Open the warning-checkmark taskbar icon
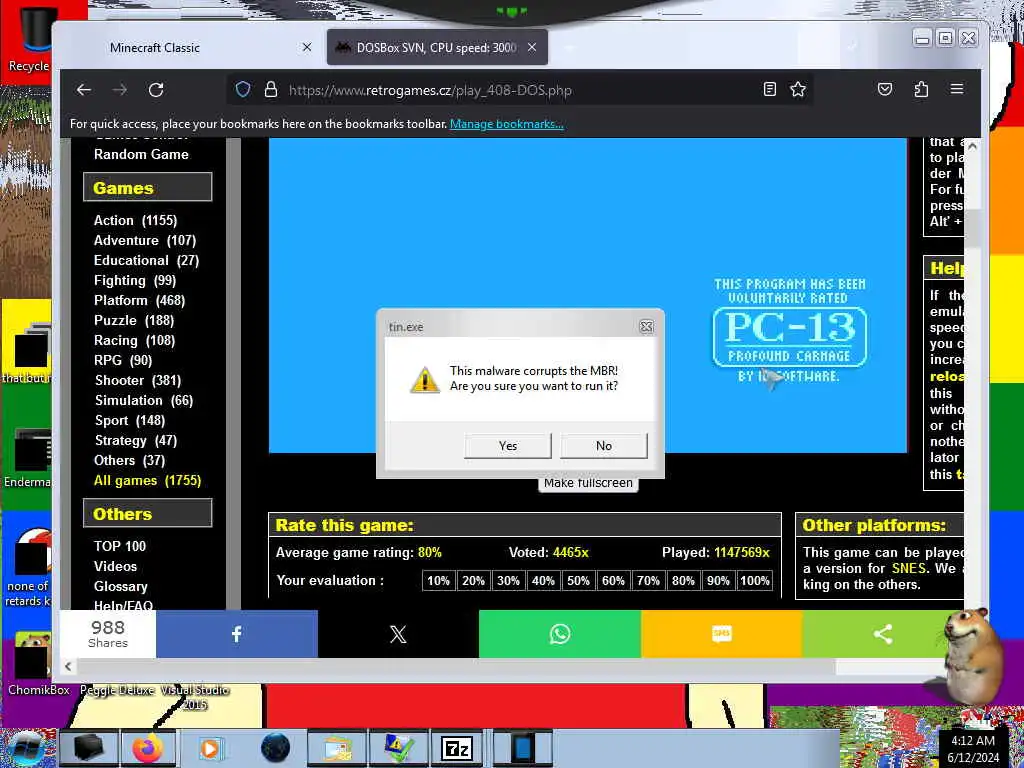 [x=398, y=748]
